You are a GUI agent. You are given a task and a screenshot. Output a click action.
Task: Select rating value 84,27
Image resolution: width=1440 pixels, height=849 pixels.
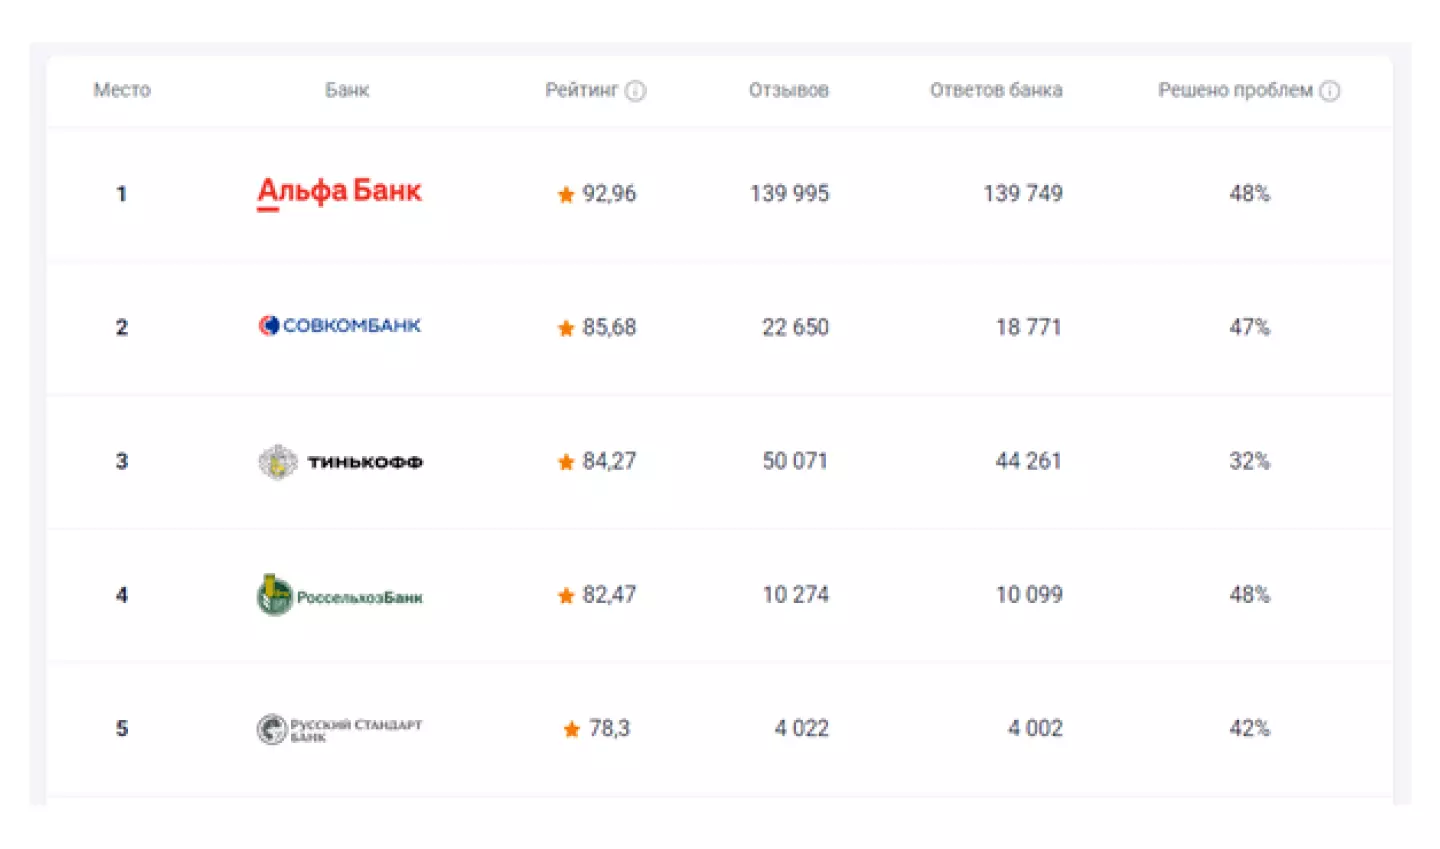(609, 461)
